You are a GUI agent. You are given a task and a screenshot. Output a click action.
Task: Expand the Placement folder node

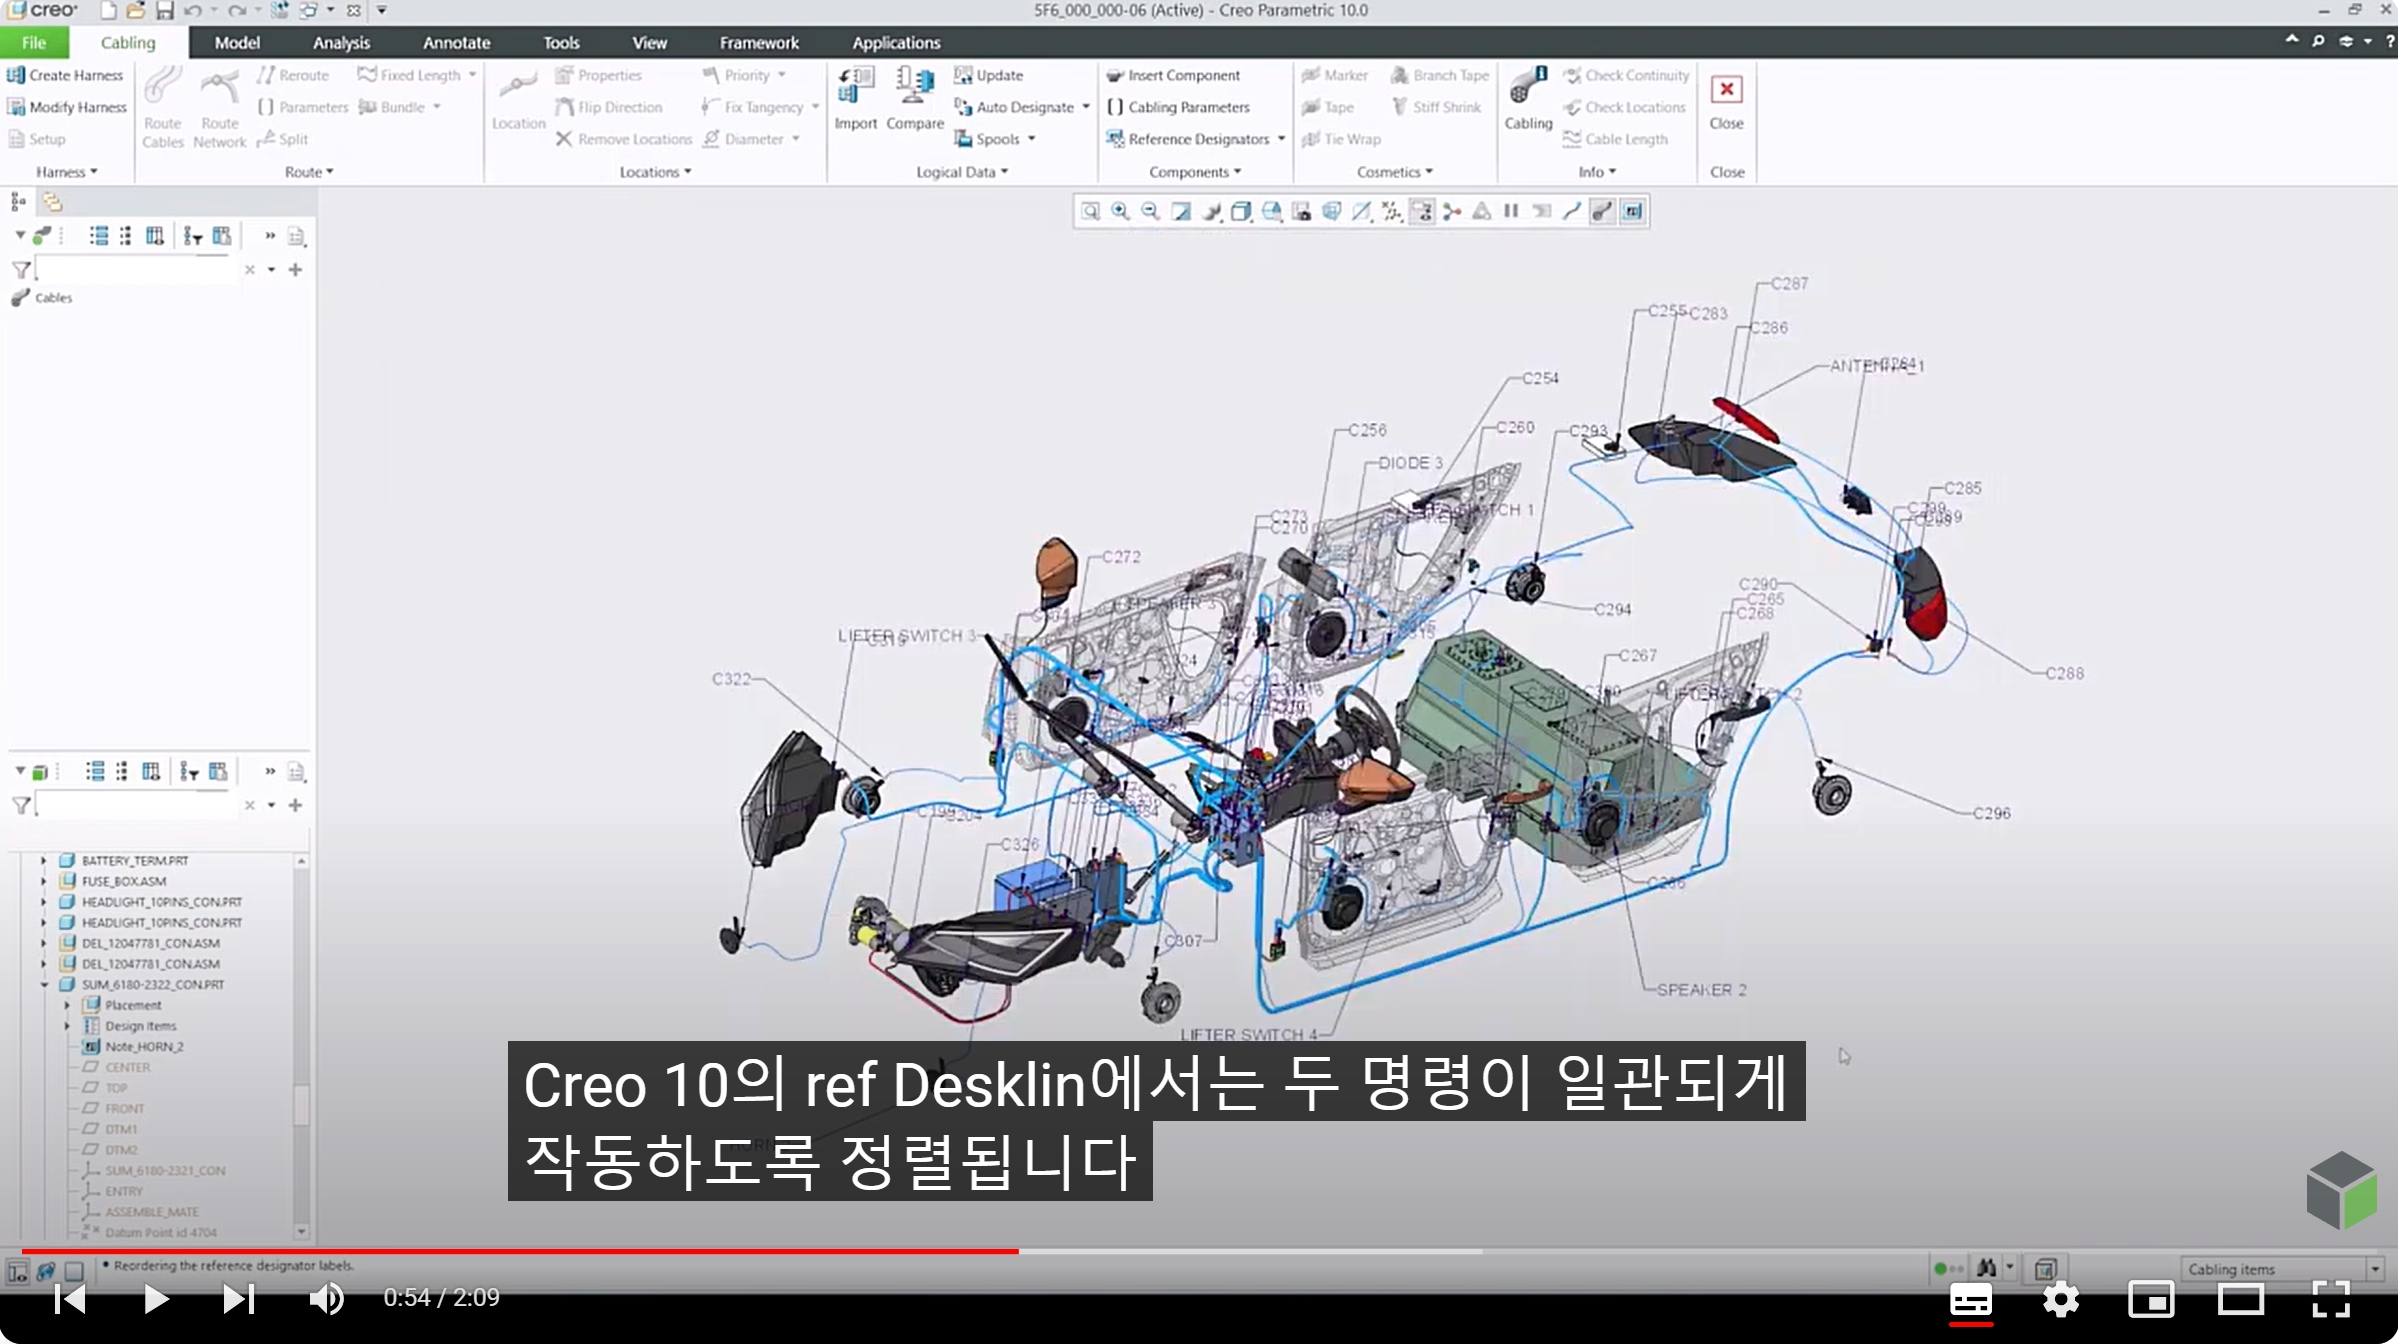pos(67,1005)
